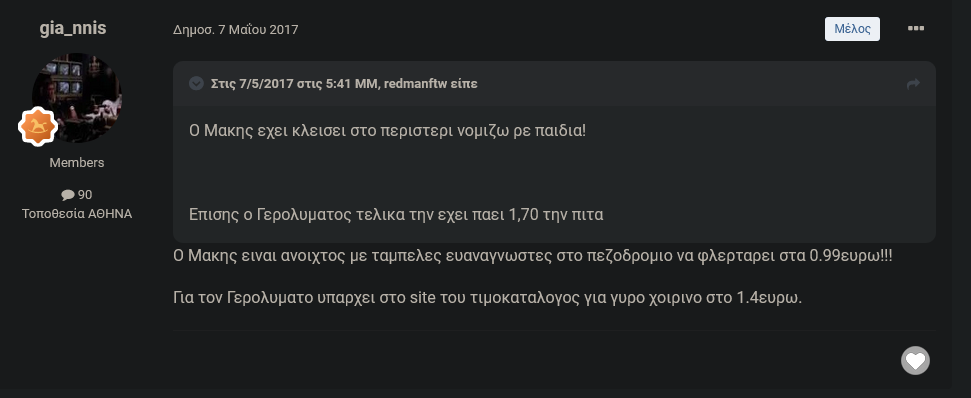The height and width of the screenshot is (398, 971).
Task: Click the quoted line about Μακης περιστερι
Action: pyautogui.click(x=387, y=131)
